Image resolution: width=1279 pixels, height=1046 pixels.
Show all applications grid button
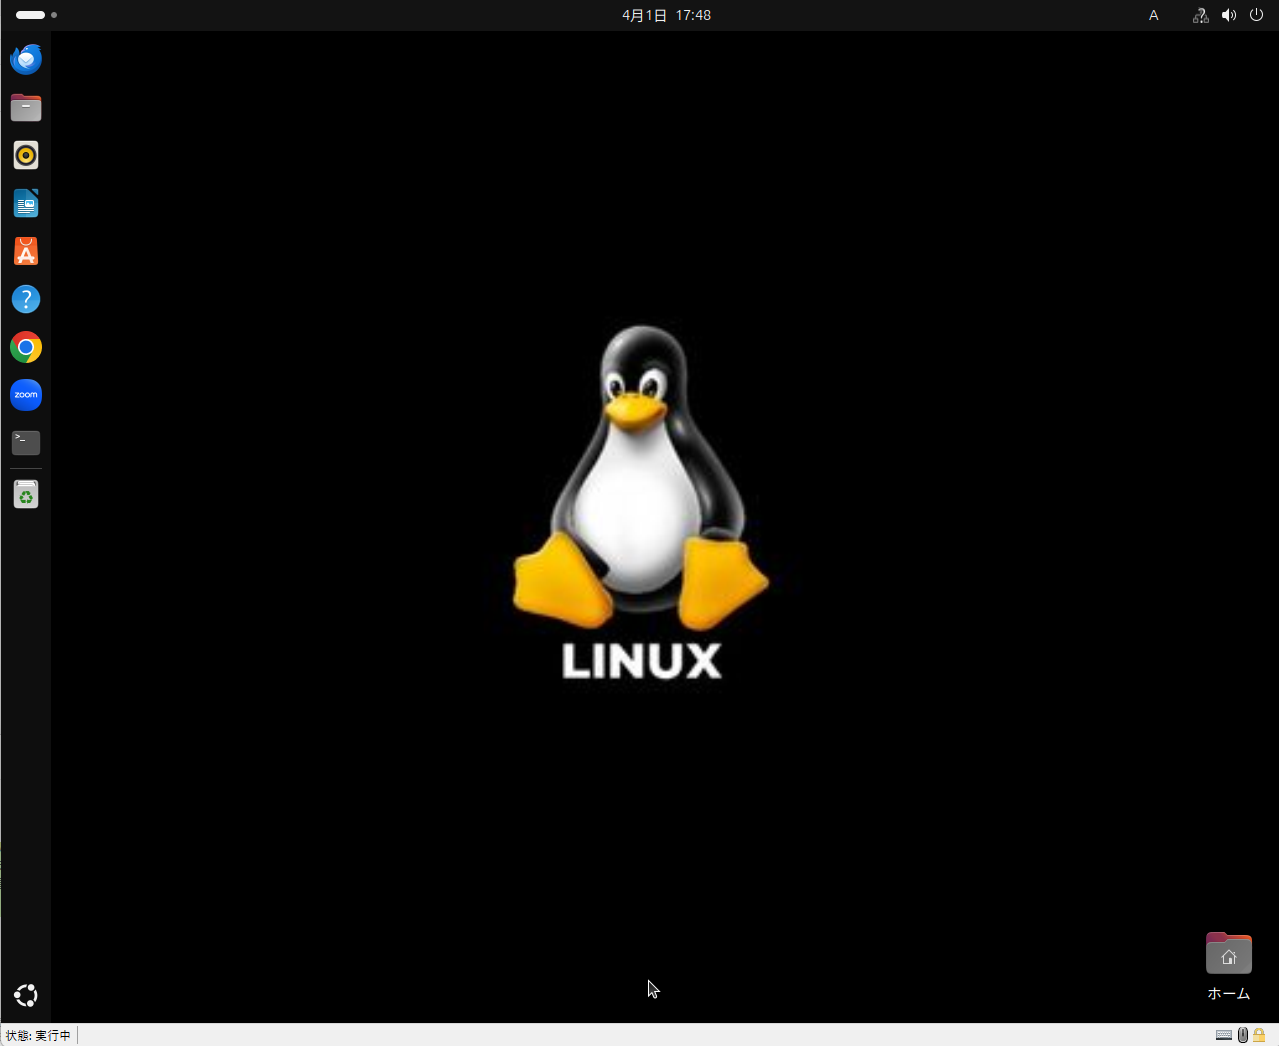[26, 995]
